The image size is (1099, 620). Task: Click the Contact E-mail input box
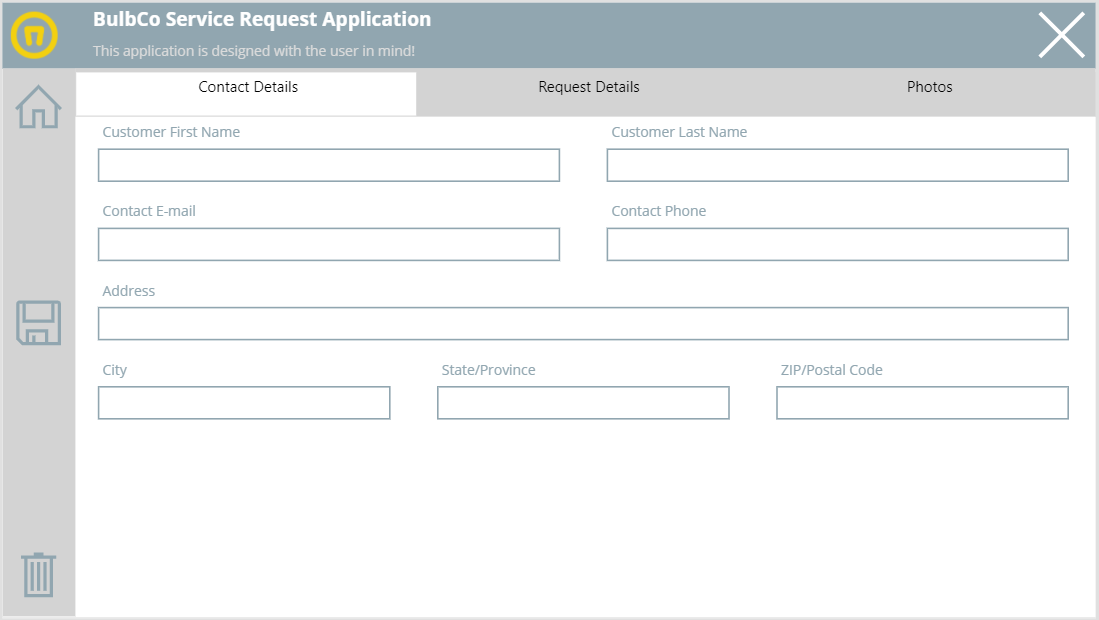point(328,244)
